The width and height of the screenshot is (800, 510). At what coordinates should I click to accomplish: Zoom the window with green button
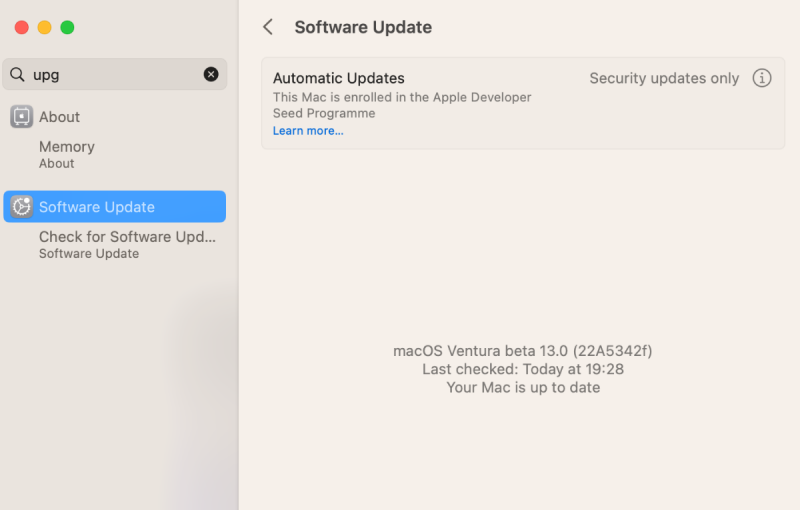(67, 27)
